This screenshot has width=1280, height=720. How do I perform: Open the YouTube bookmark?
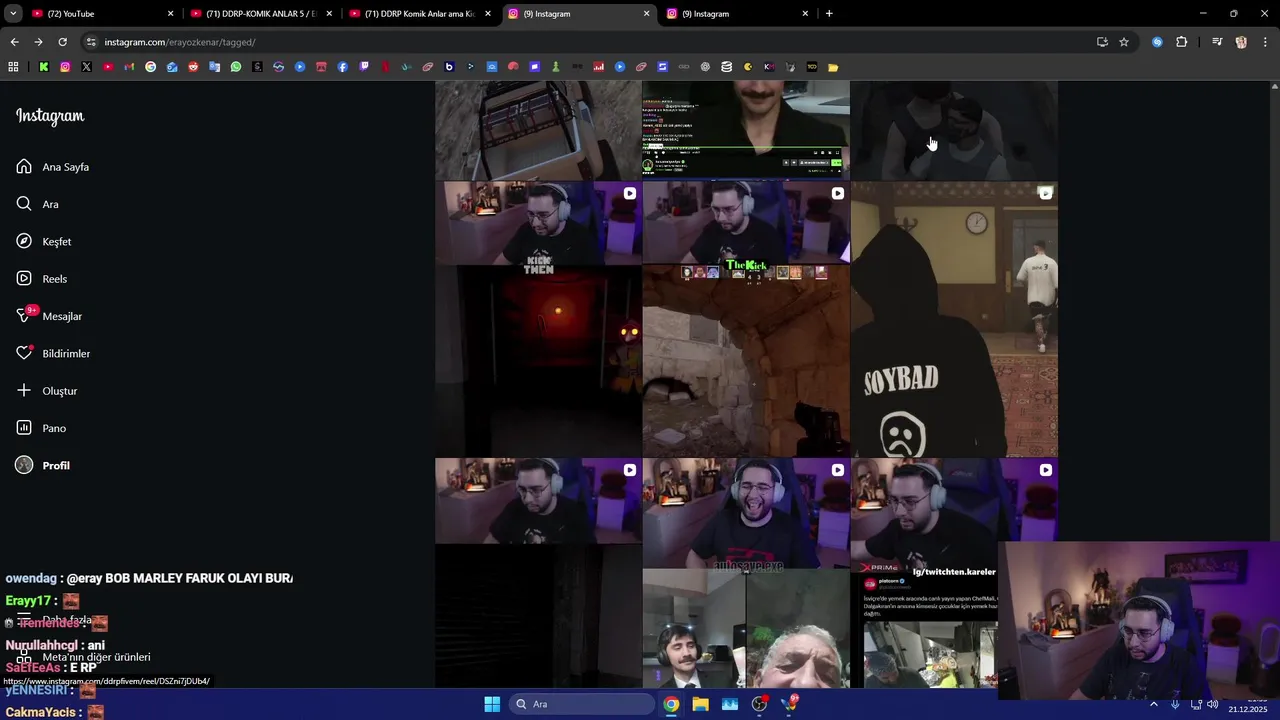point(108,67)
